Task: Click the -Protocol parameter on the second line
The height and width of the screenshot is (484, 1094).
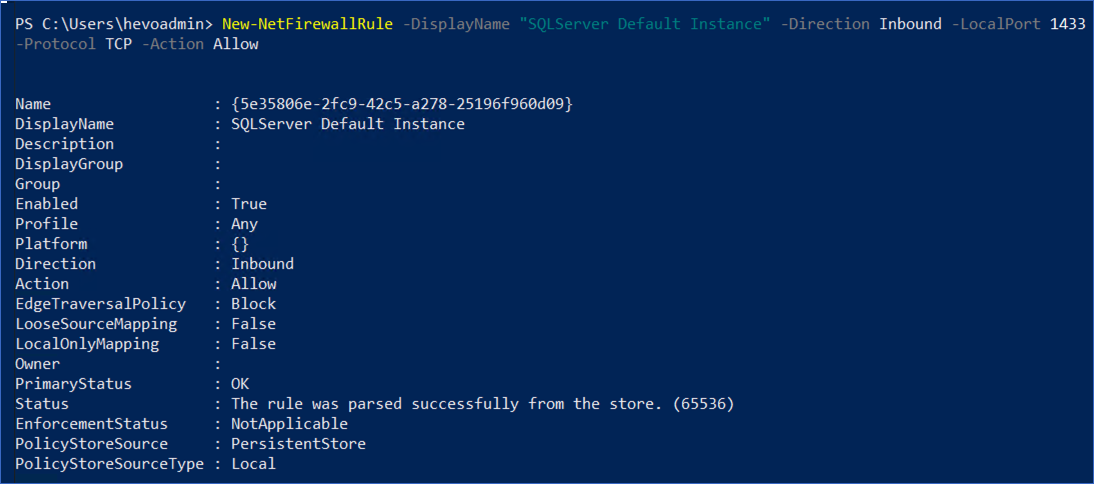Action: [x=55, y=44]
